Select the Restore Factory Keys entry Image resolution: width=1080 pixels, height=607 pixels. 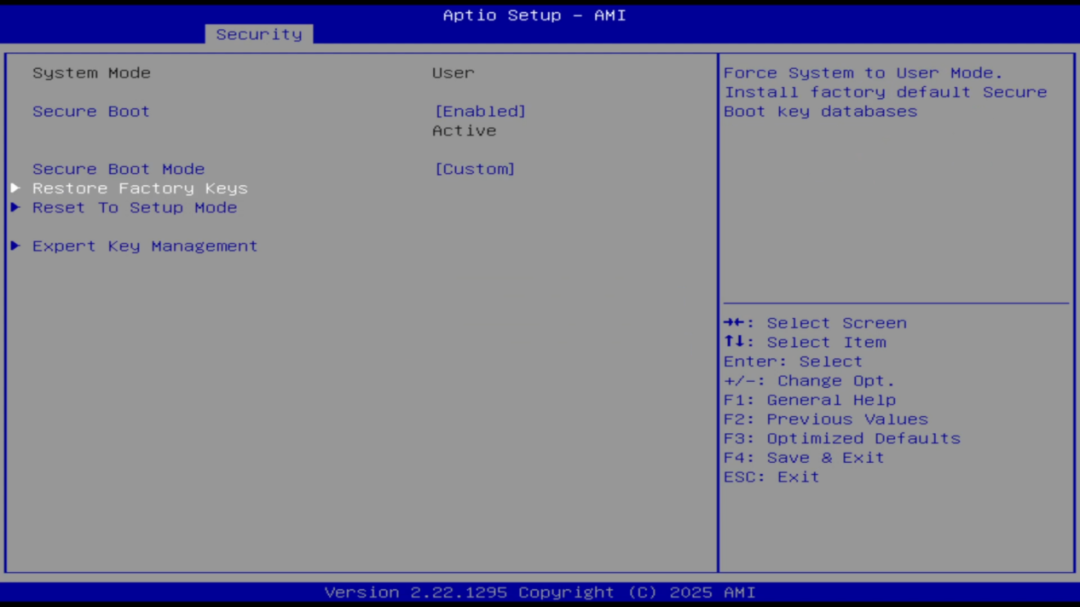point(140,188)
